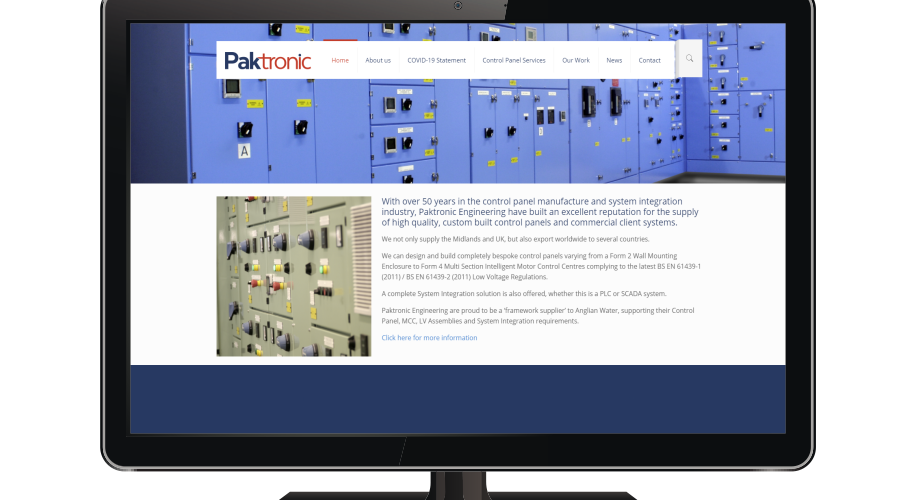This screenshot has width=900, height=500.
Task: Click 'A complete System Integration solution' sentence
Action: [x=524, y=293]
